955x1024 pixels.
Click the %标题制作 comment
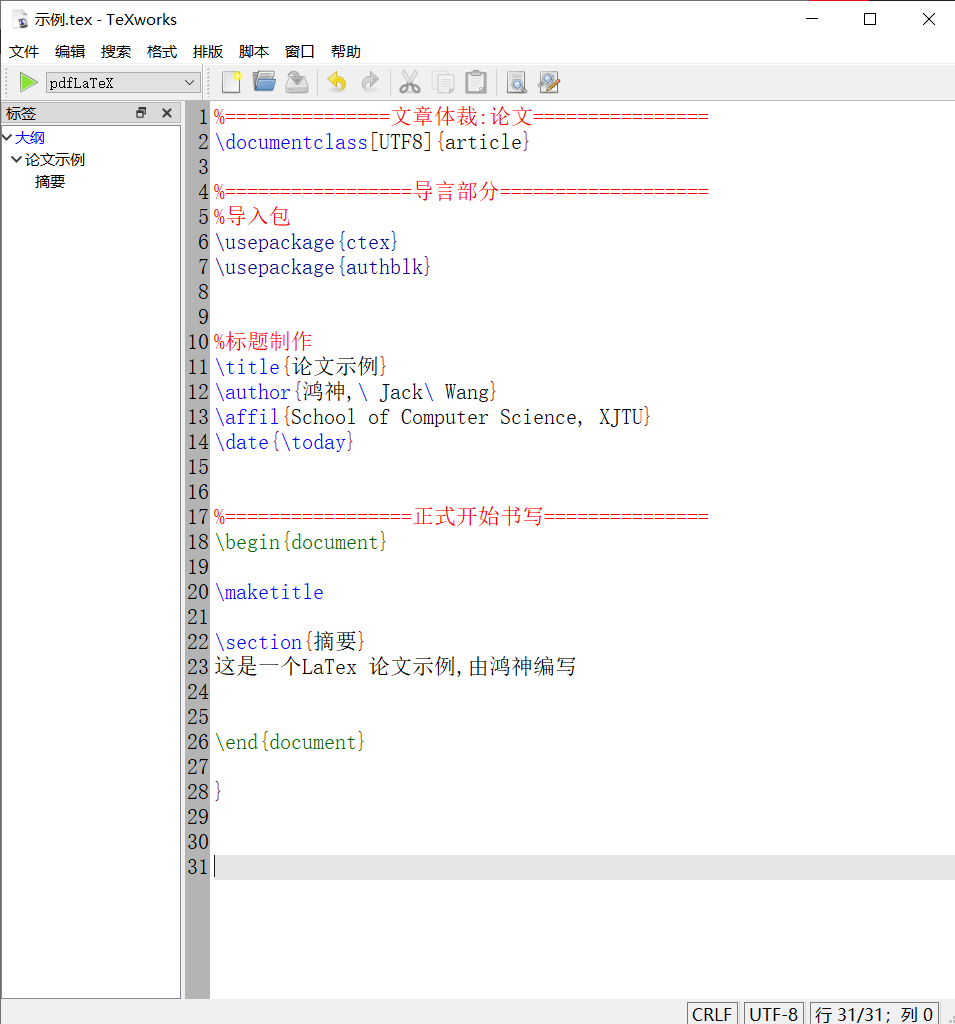(263, 342)
